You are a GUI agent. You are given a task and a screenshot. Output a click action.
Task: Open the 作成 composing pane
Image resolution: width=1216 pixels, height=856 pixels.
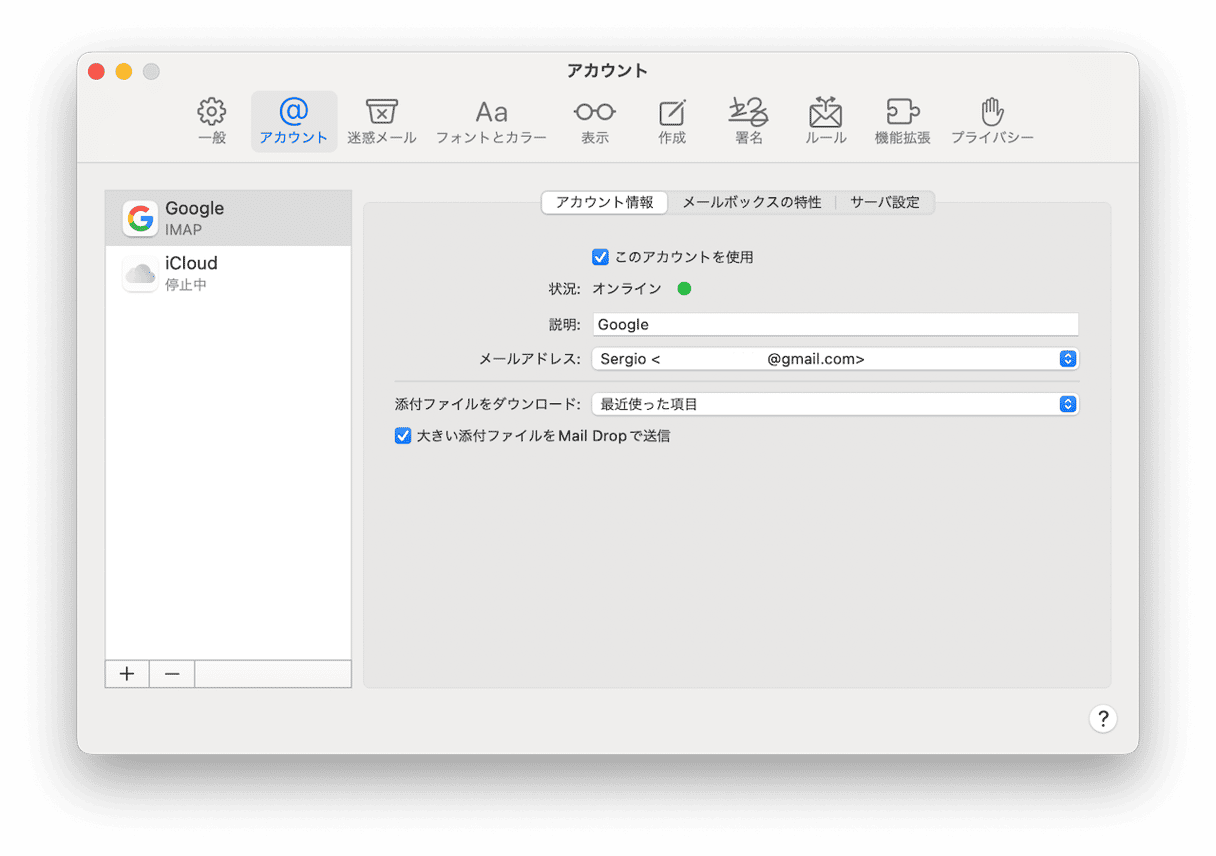(x=672, y=121)
